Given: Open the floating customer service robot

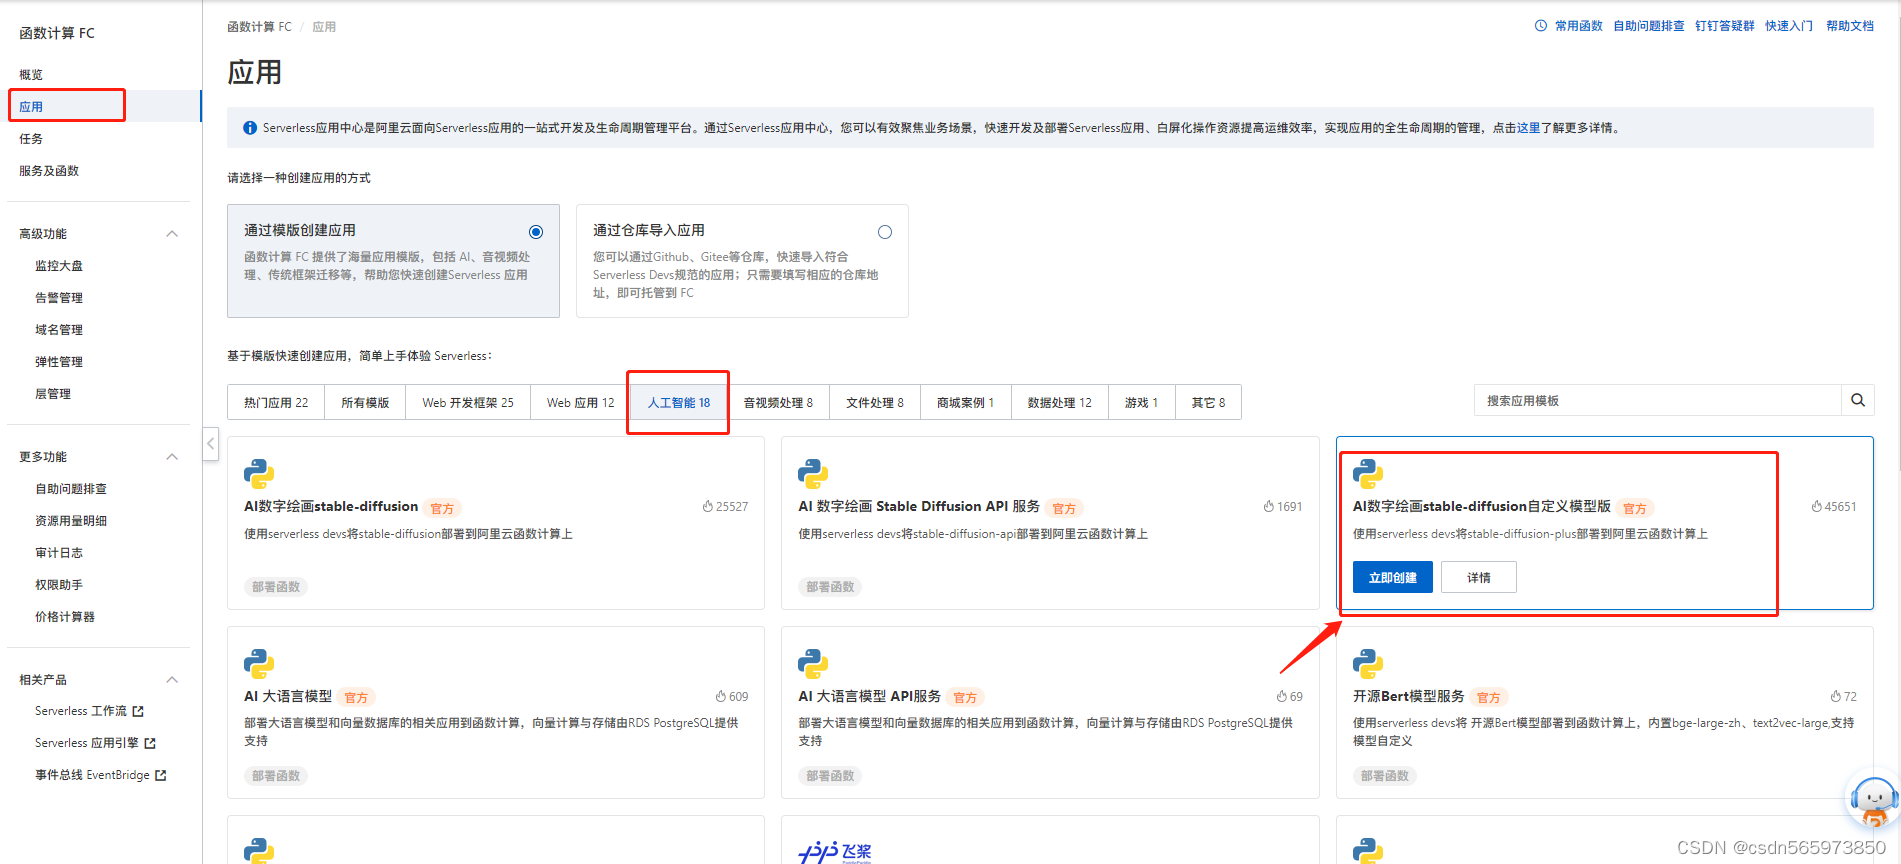Looking at the screenshot, I should 1873,799.
